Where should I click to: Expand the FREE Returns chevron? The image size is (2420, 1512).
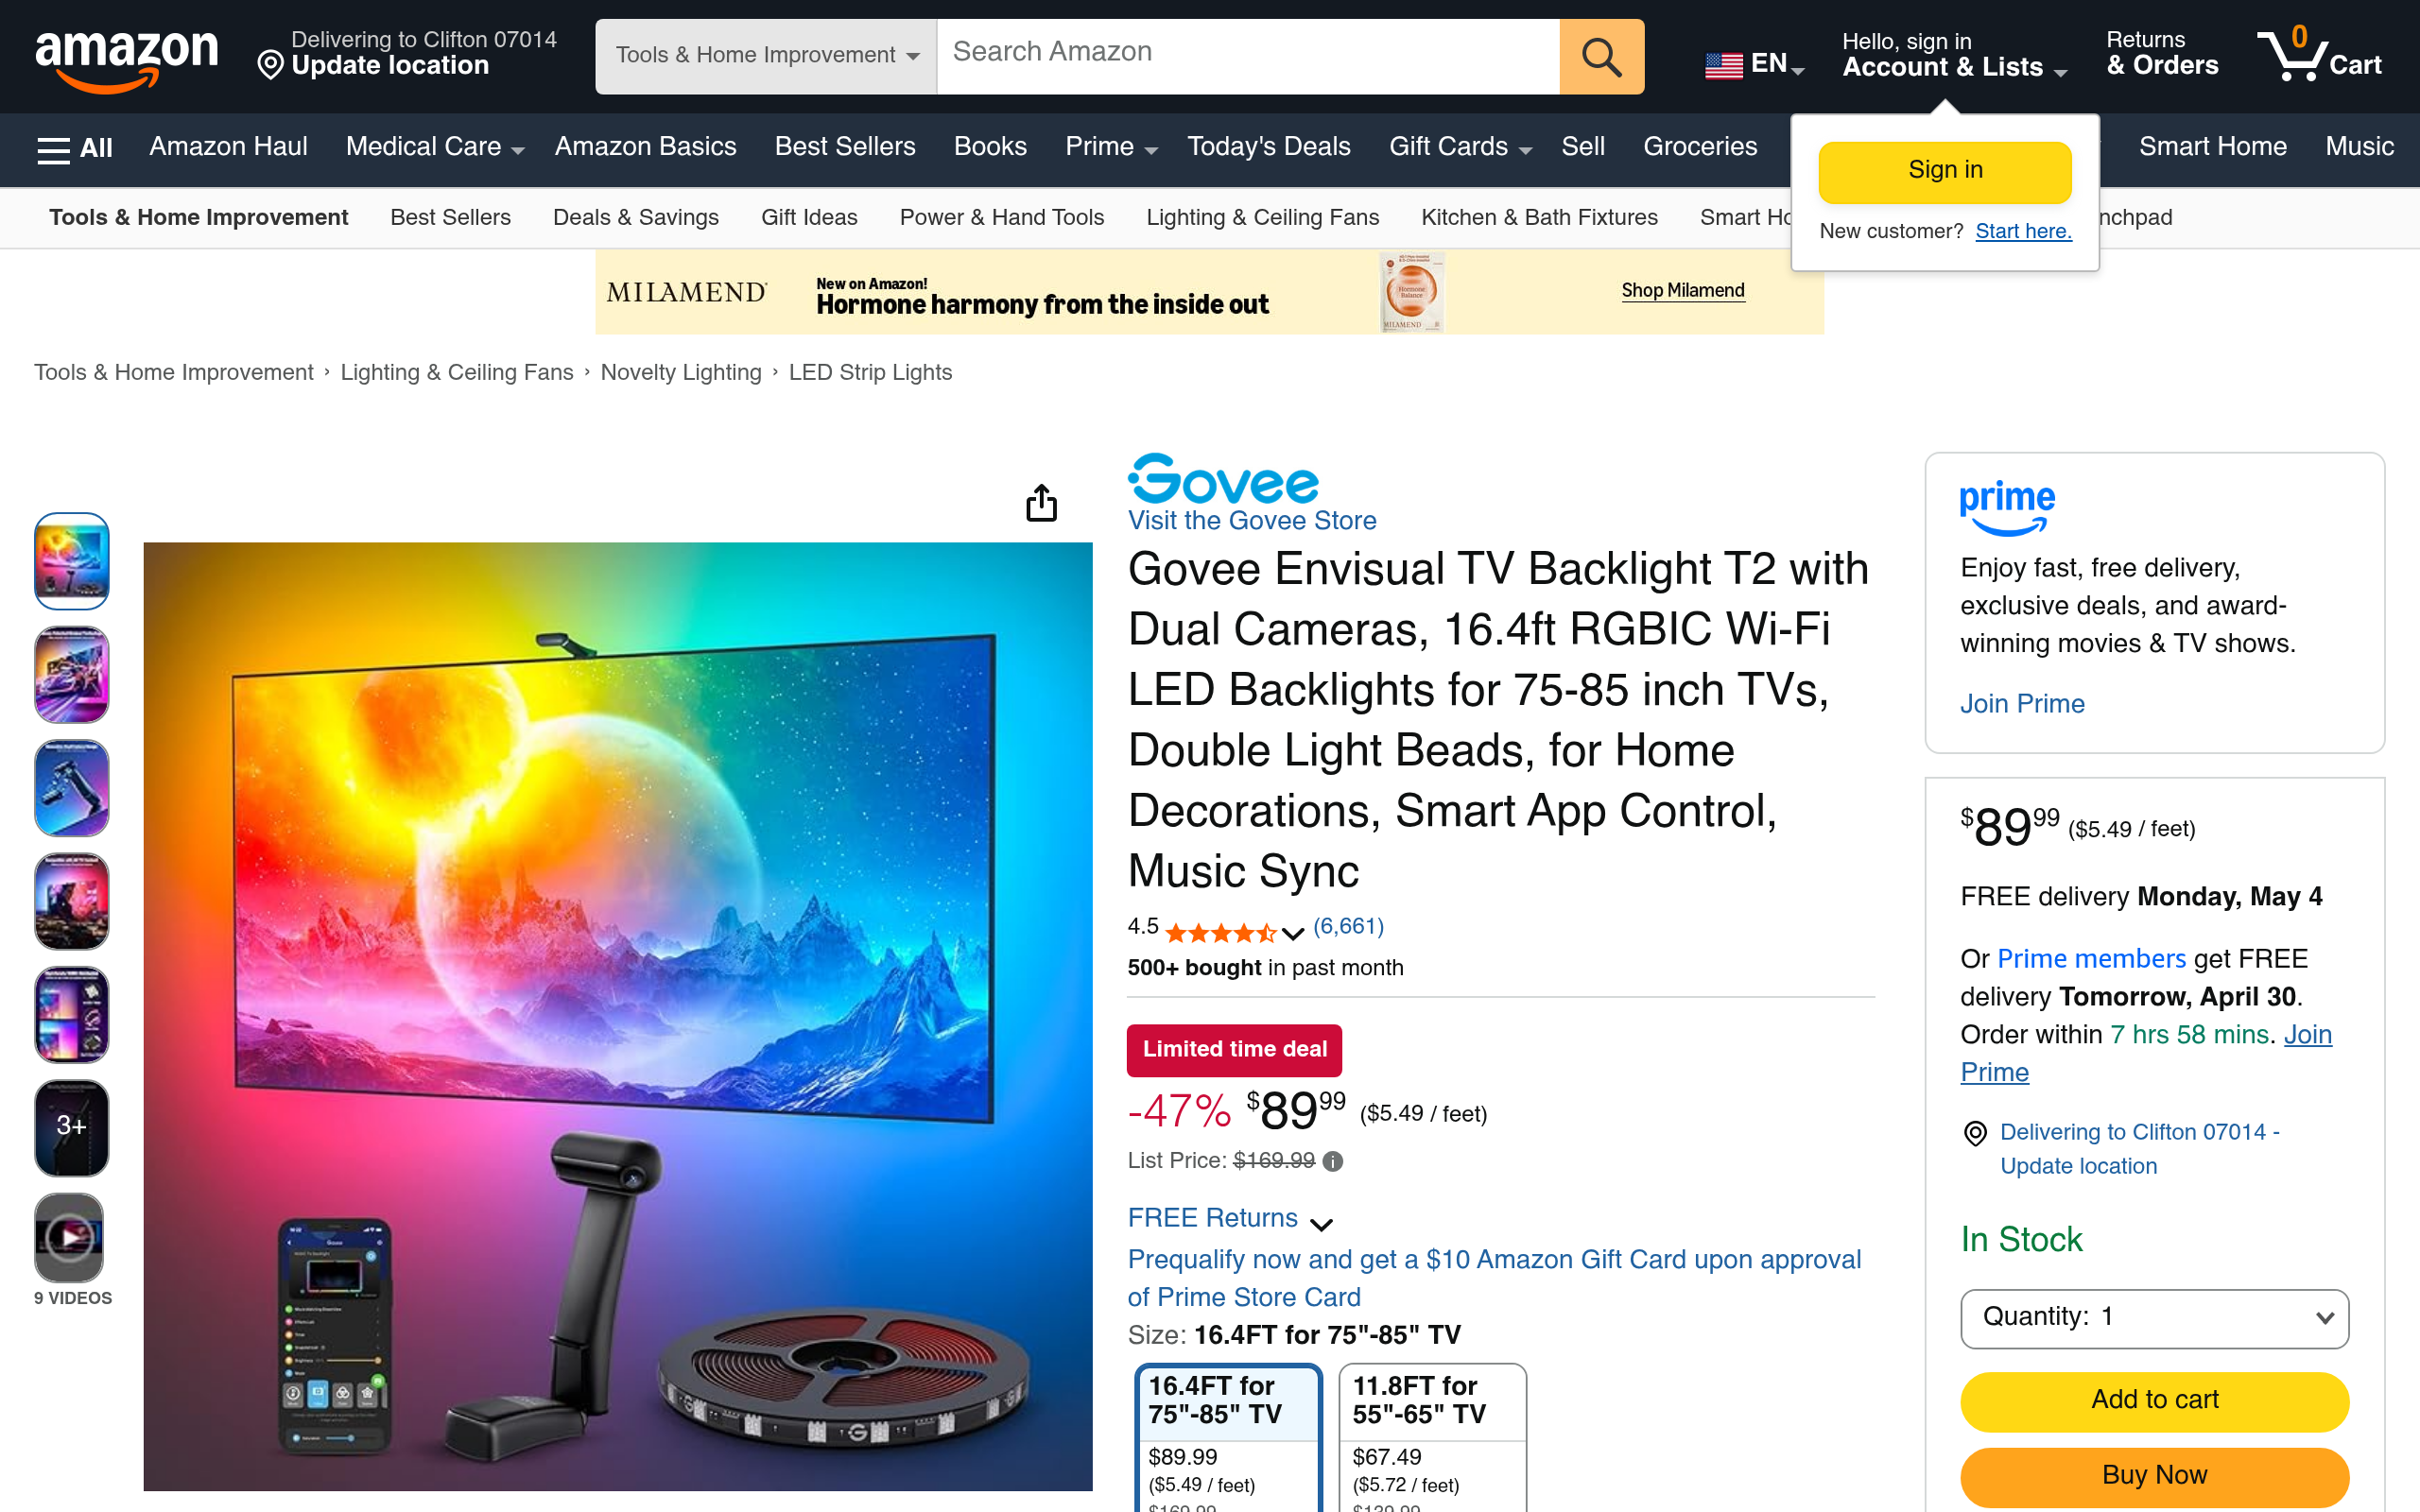point(1321,1224)
